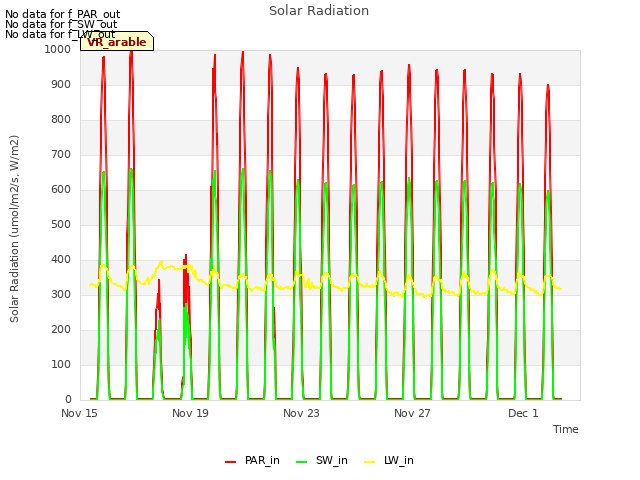The height and width of the screenshot is (480, 640).
Task: Click the Nov 19 x-axis tick label
Action: coord(190,413)
